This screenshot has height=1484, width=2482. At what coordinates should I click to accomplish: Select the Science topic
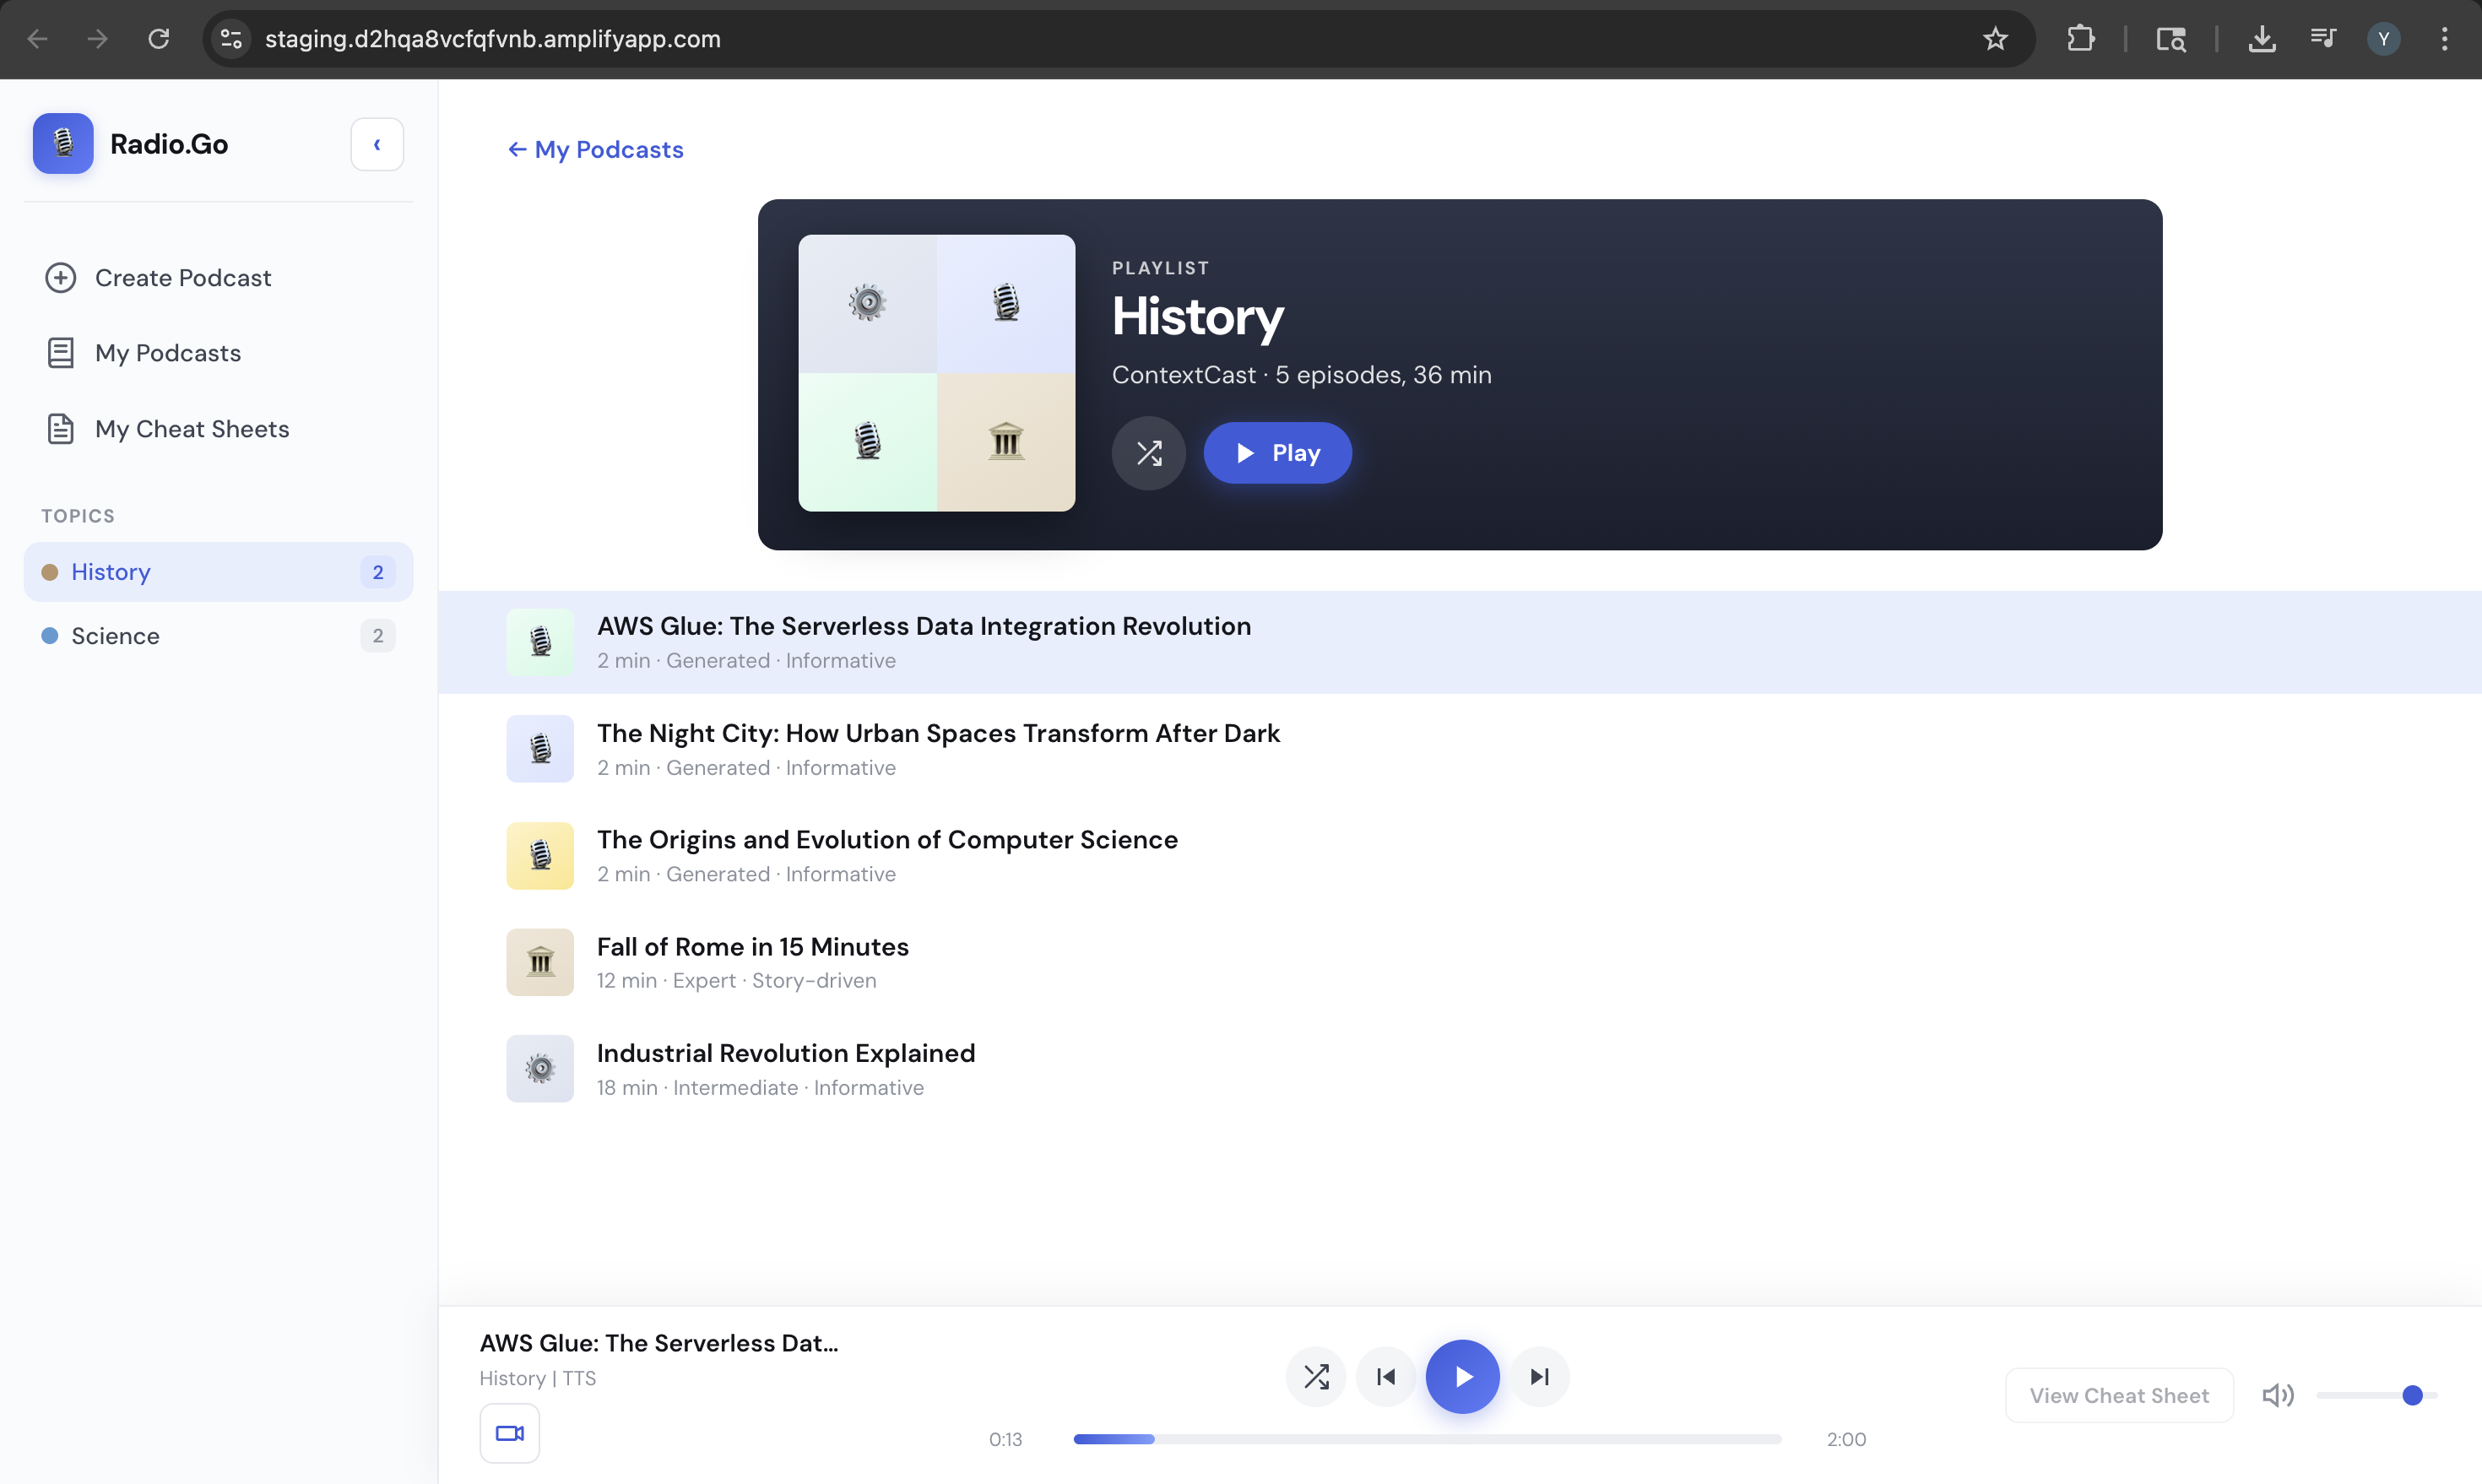click(x=116, y=636)
